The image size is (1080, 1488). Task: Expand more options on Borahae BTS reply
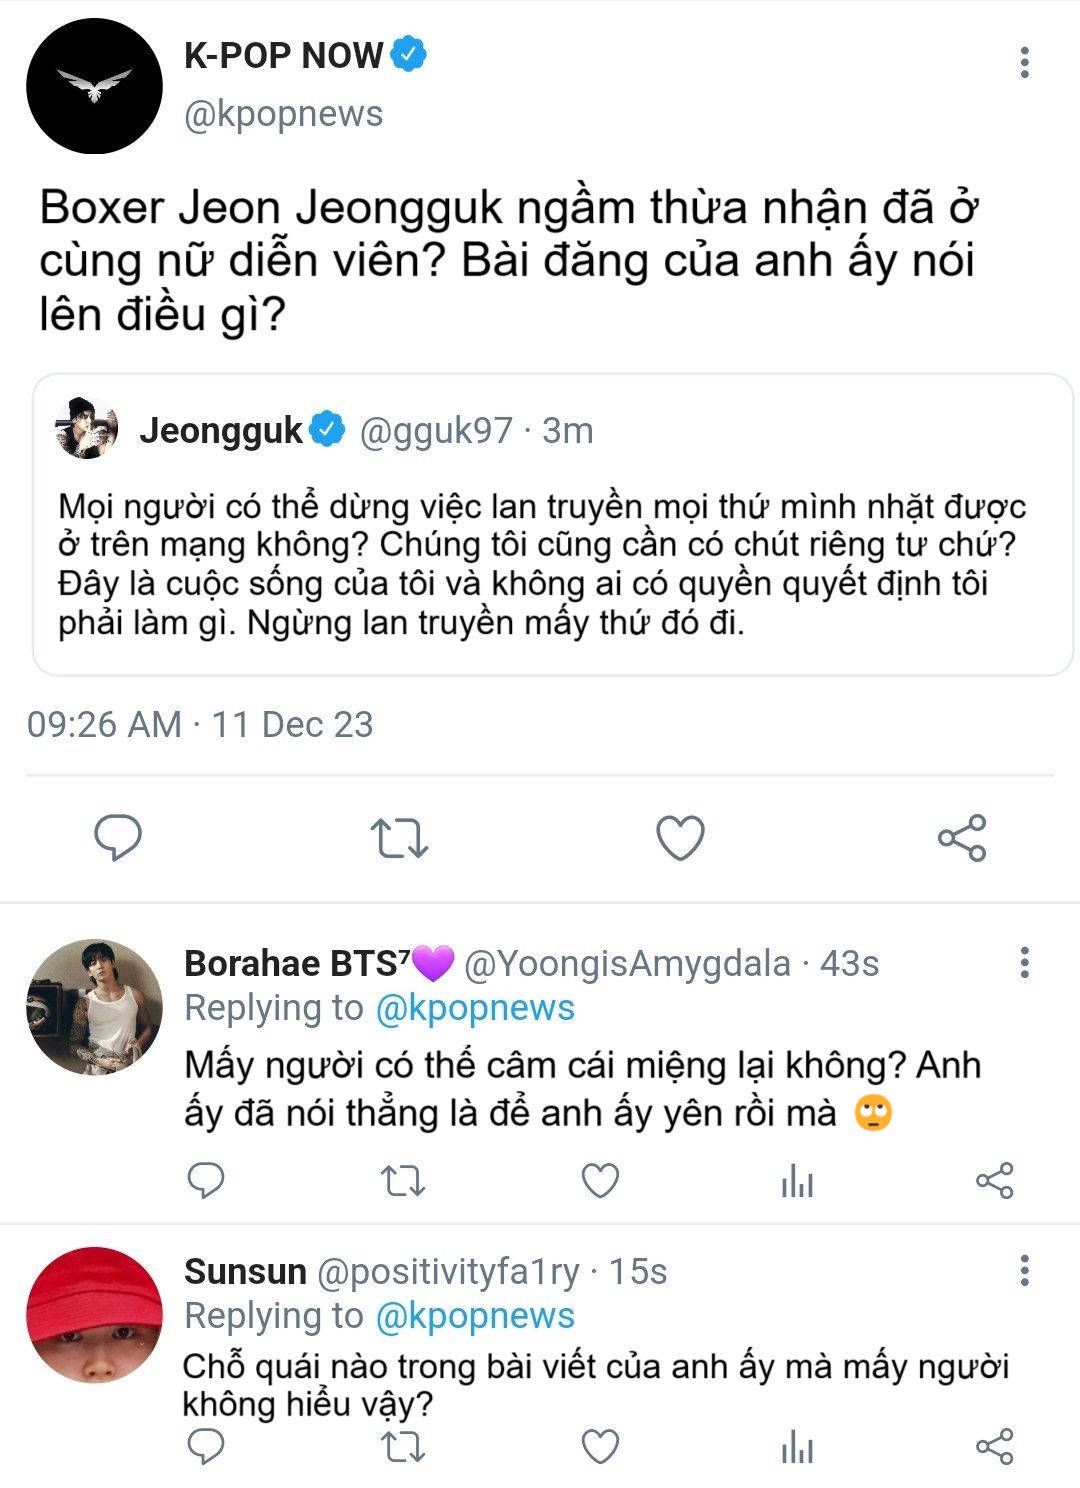(1024, 963)
